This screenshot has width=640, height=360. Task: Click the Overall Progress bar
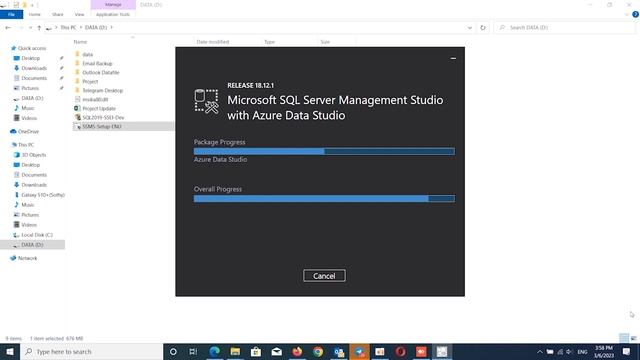(324, 199)
